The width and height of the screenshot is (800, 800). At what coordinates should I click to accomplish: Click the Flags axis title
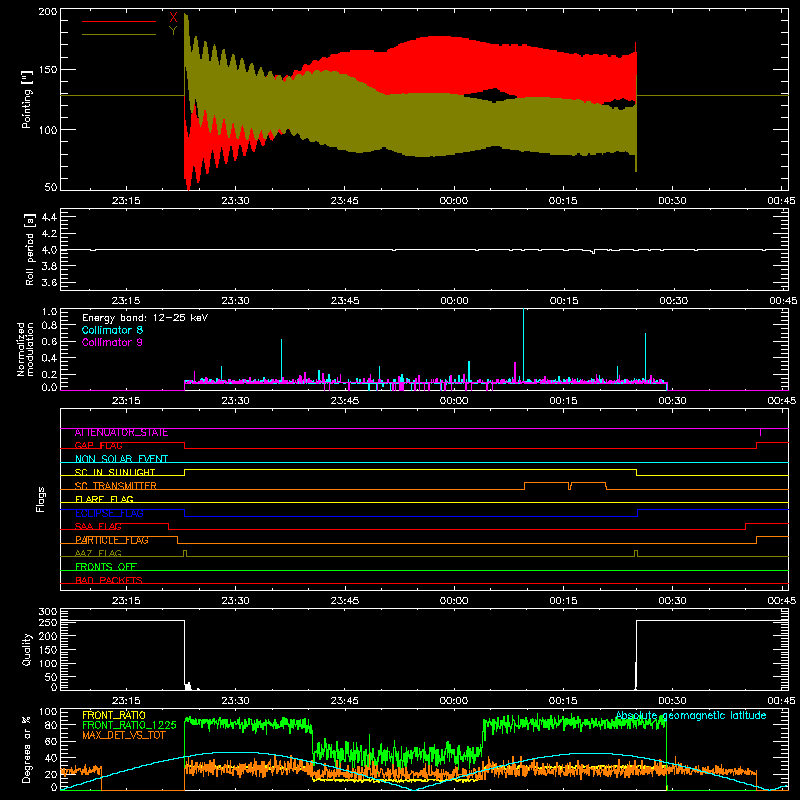(40, 499)
